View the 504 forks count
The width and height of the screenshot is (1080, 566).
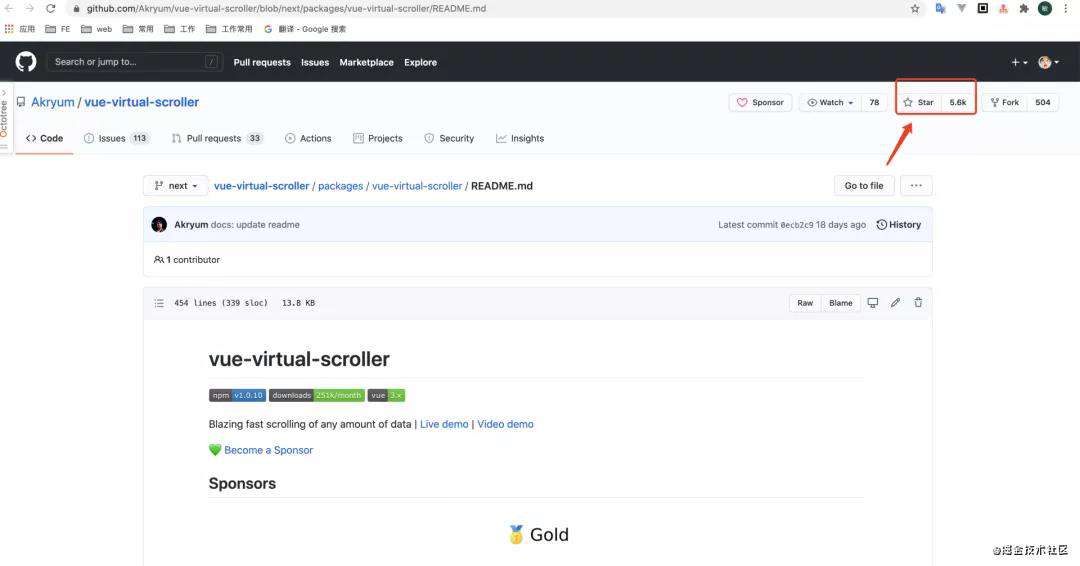[x=1043, y=103]
